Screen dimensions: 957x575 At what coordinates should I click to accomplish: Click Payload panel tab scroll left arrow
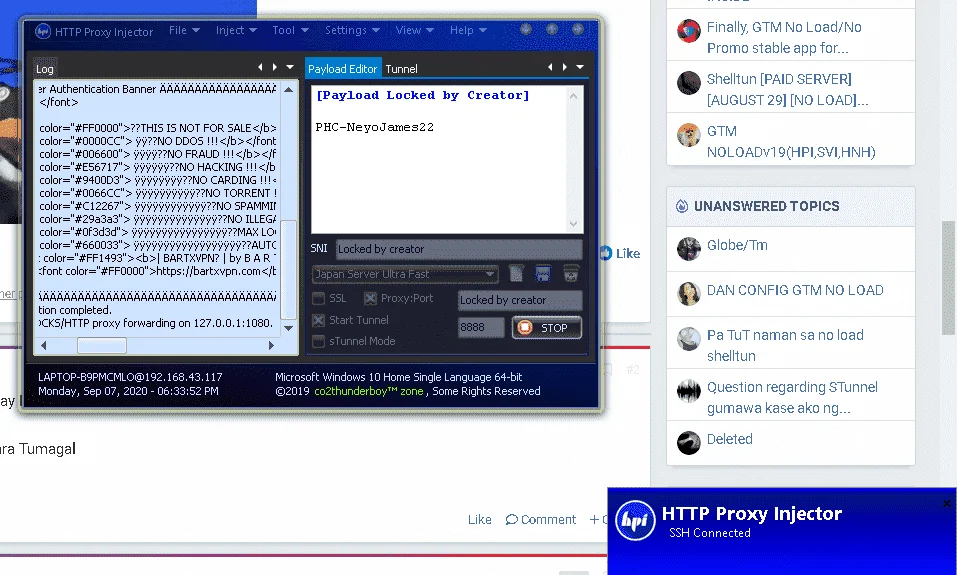click(x=551, y=67)
